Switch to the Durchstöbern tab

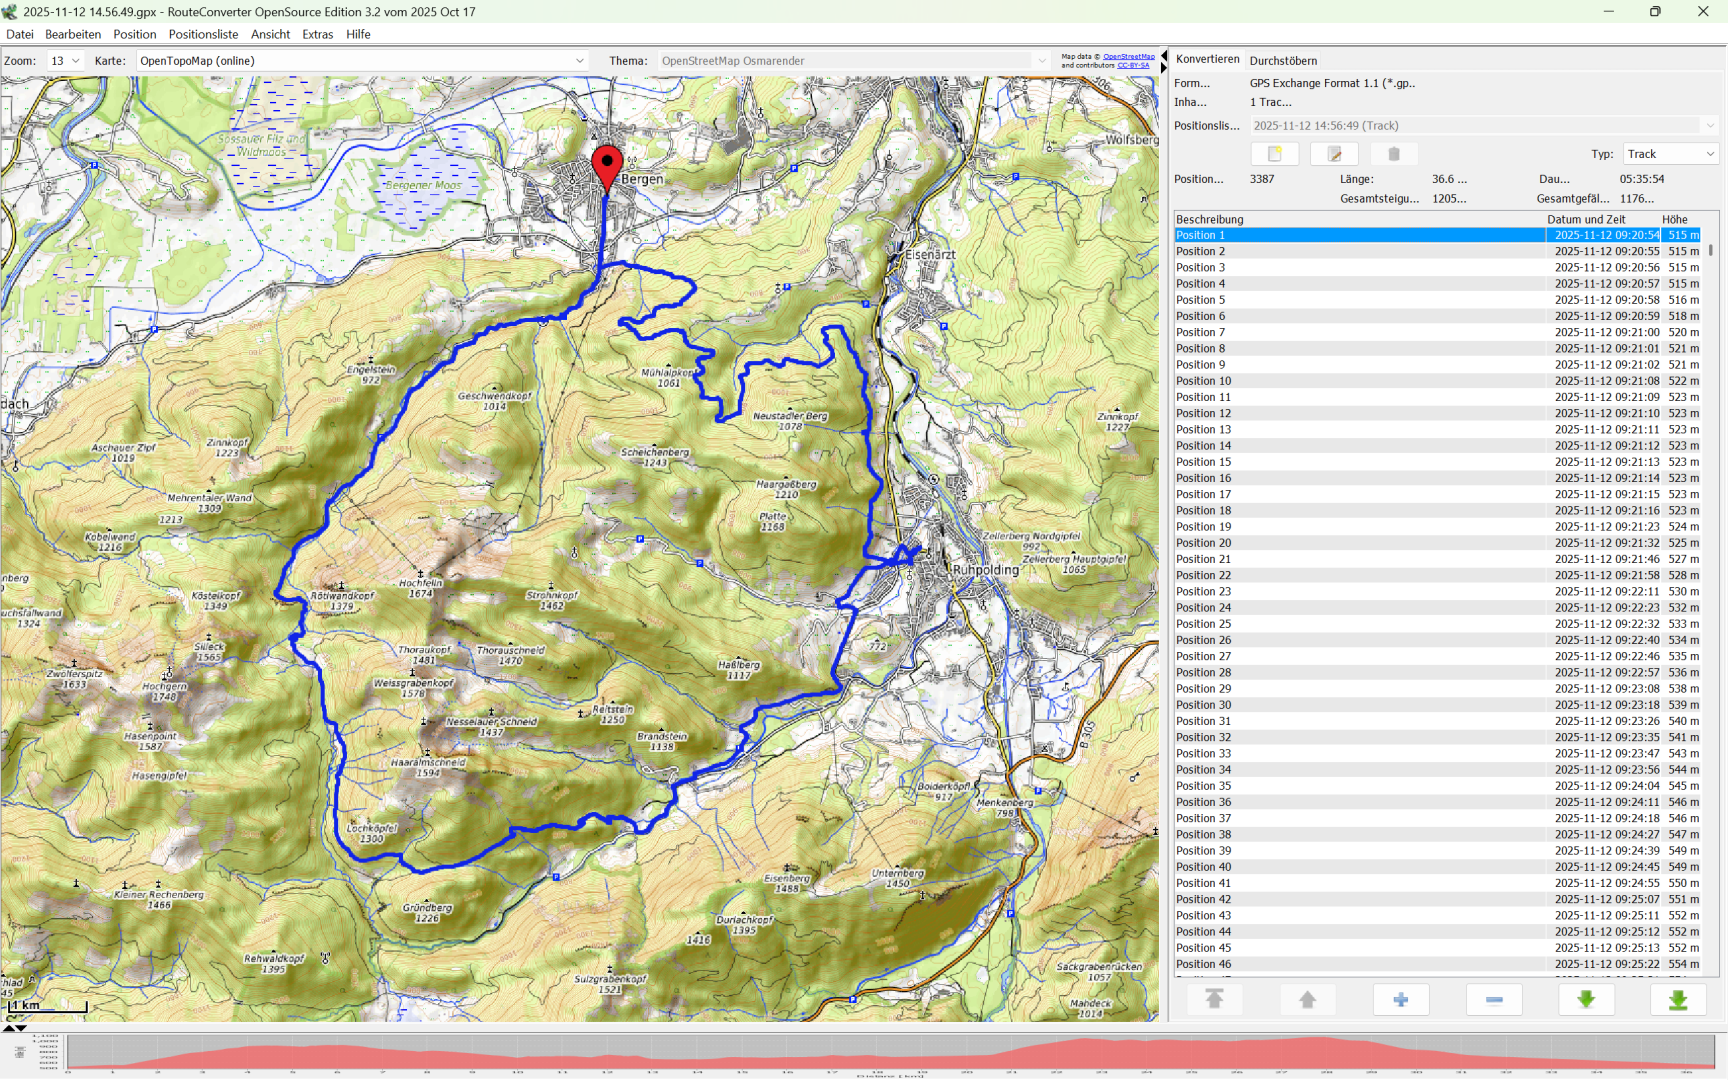(x=1283, y=61)
